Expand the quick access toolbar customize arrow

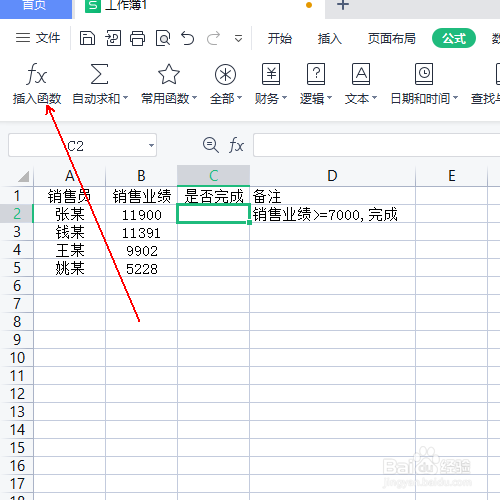pos(238,39)
